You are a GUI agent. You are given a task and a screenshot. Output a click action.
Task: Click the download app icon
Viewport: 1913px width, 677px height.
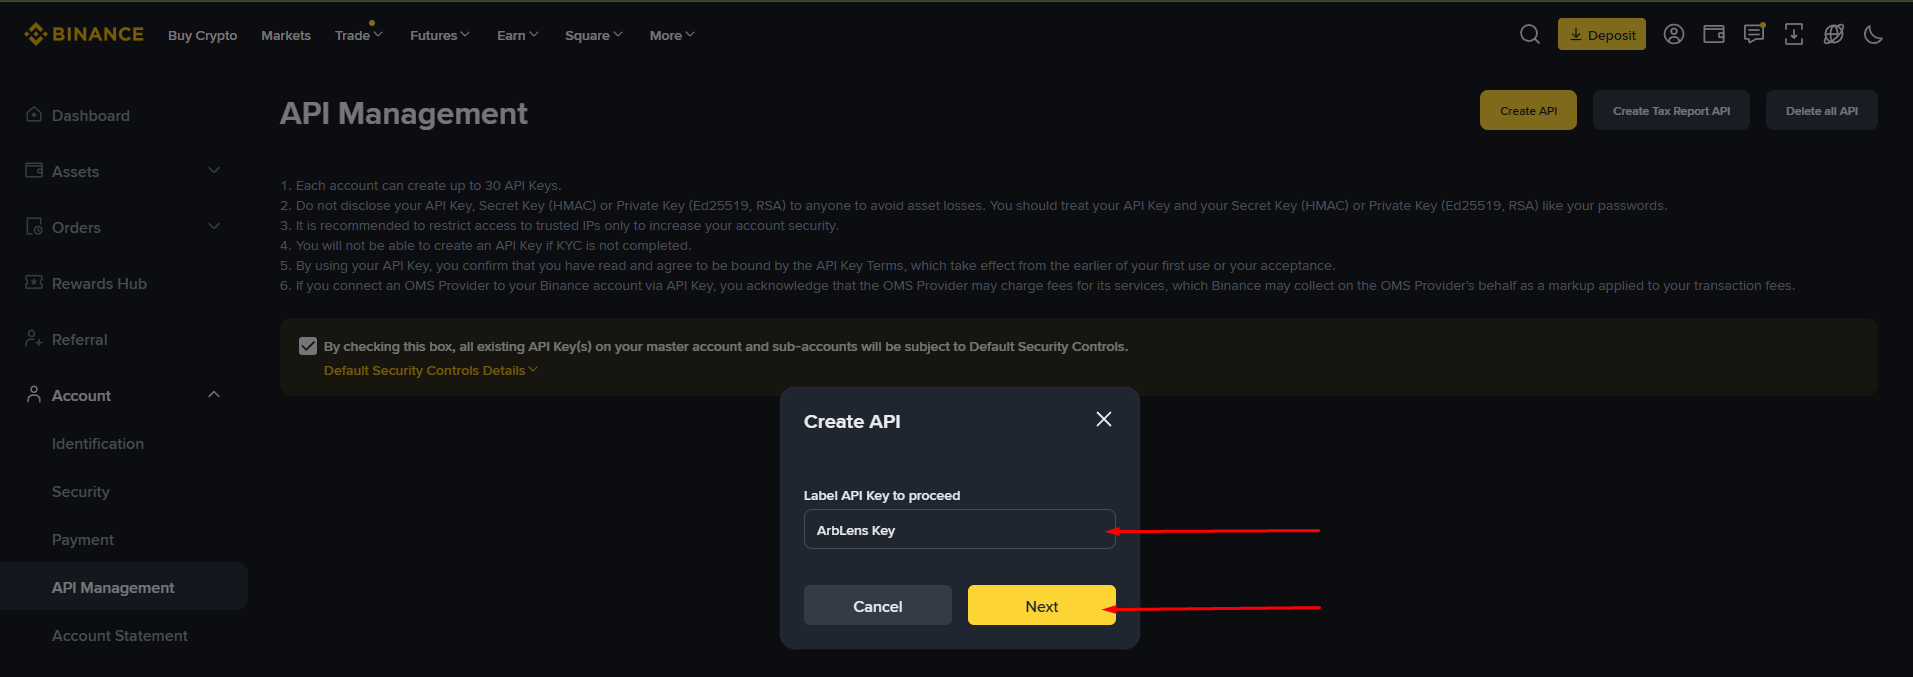(1794, 34)
